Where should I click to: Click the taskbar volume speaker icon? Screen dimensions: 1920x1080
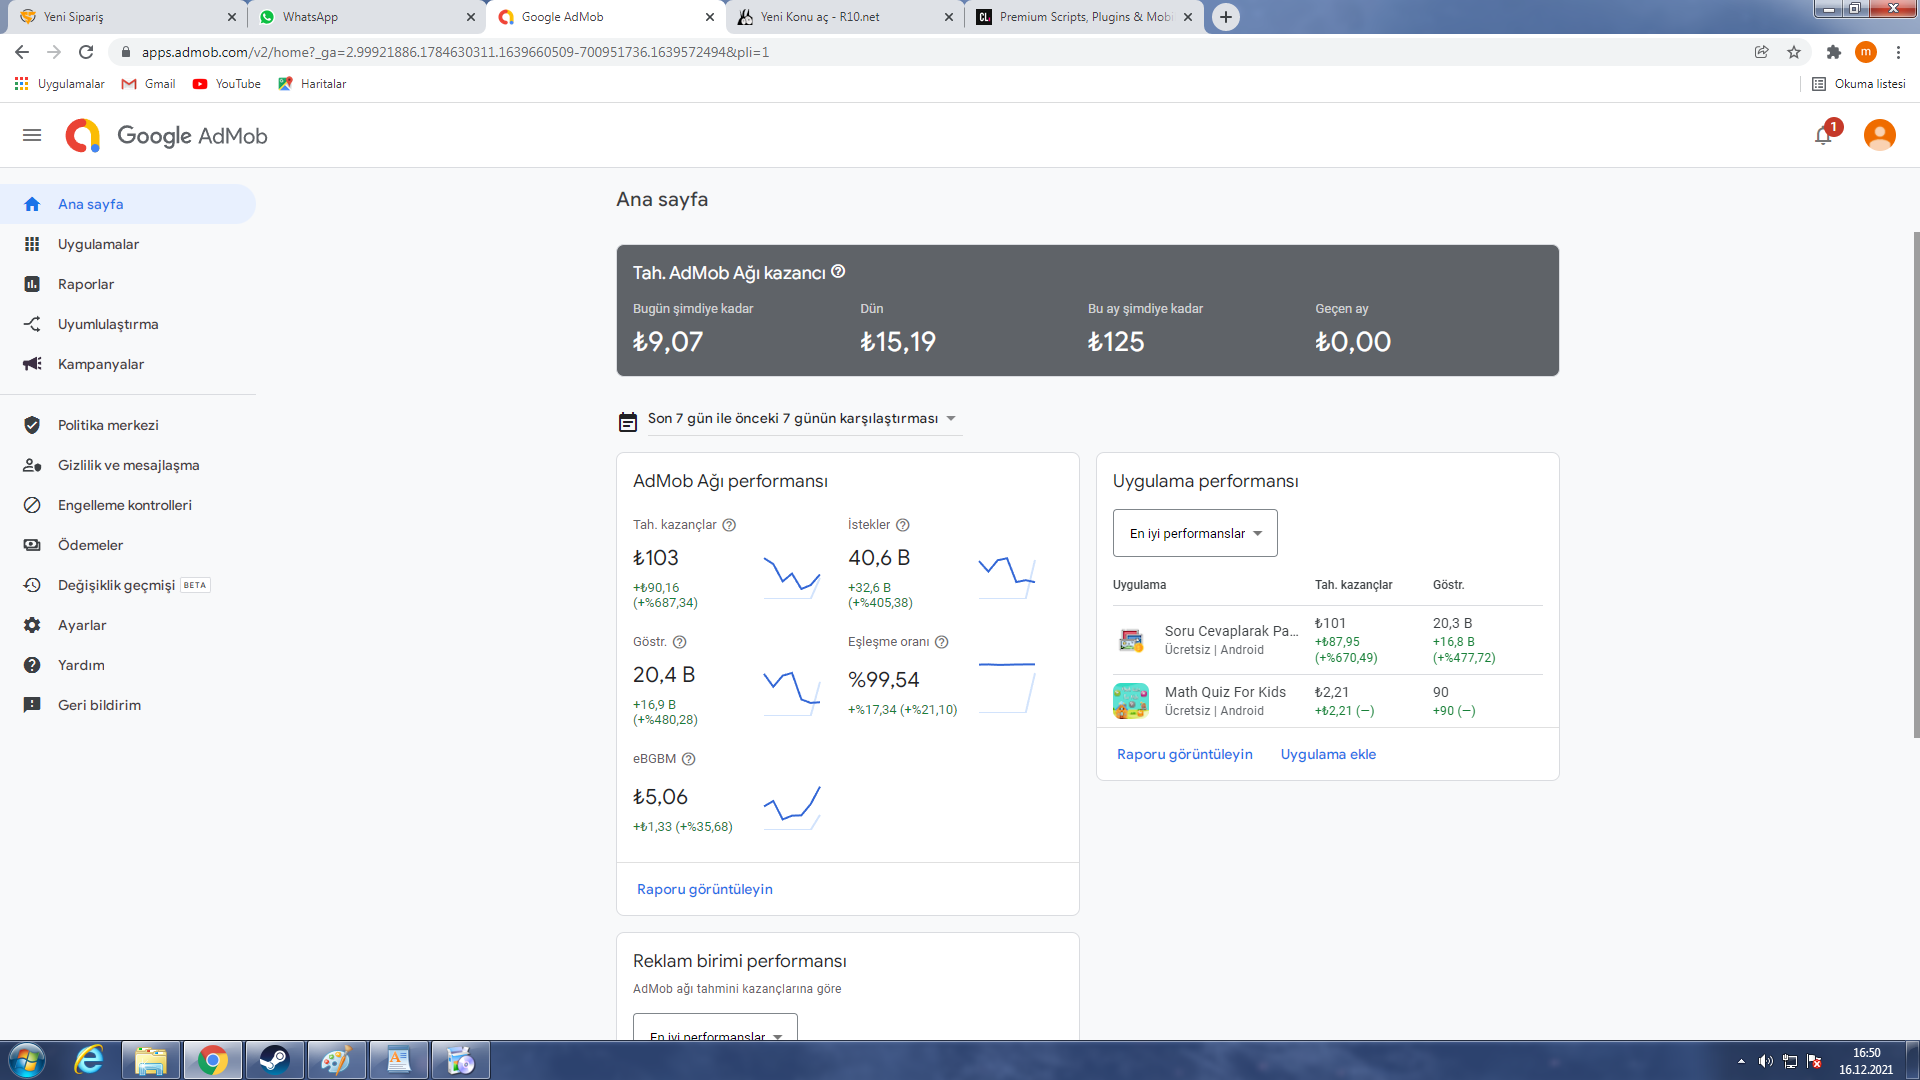(1766, 1061)
